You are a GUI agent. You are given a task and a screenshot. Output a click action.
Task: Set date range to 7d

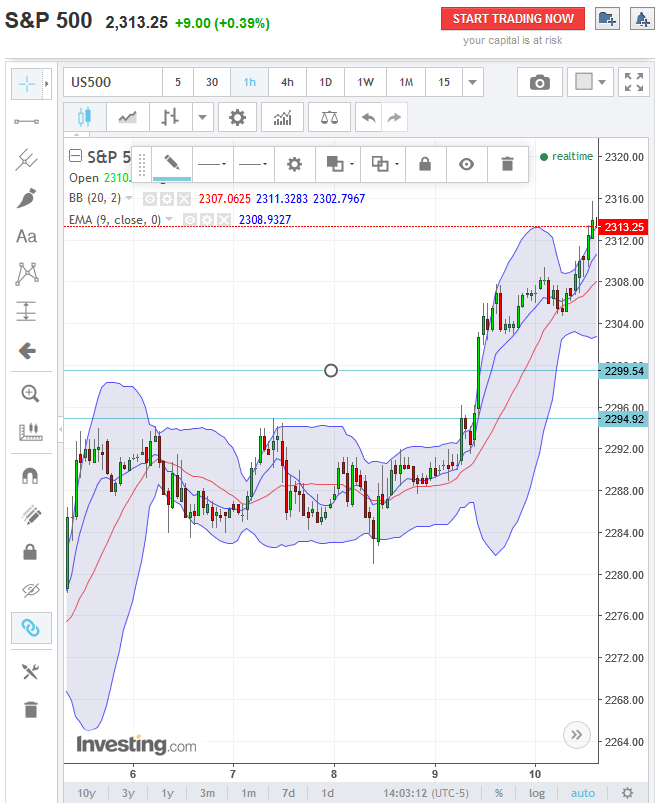[x=288, y=793]
